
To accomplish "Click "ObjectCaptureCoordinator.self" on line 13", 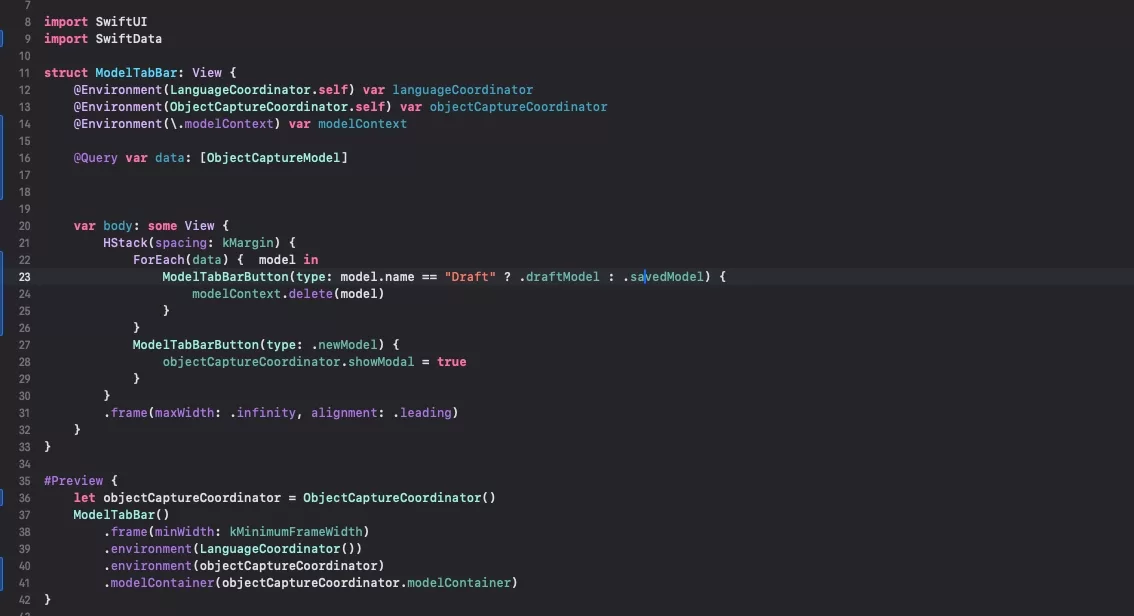I will click(278, 107).
